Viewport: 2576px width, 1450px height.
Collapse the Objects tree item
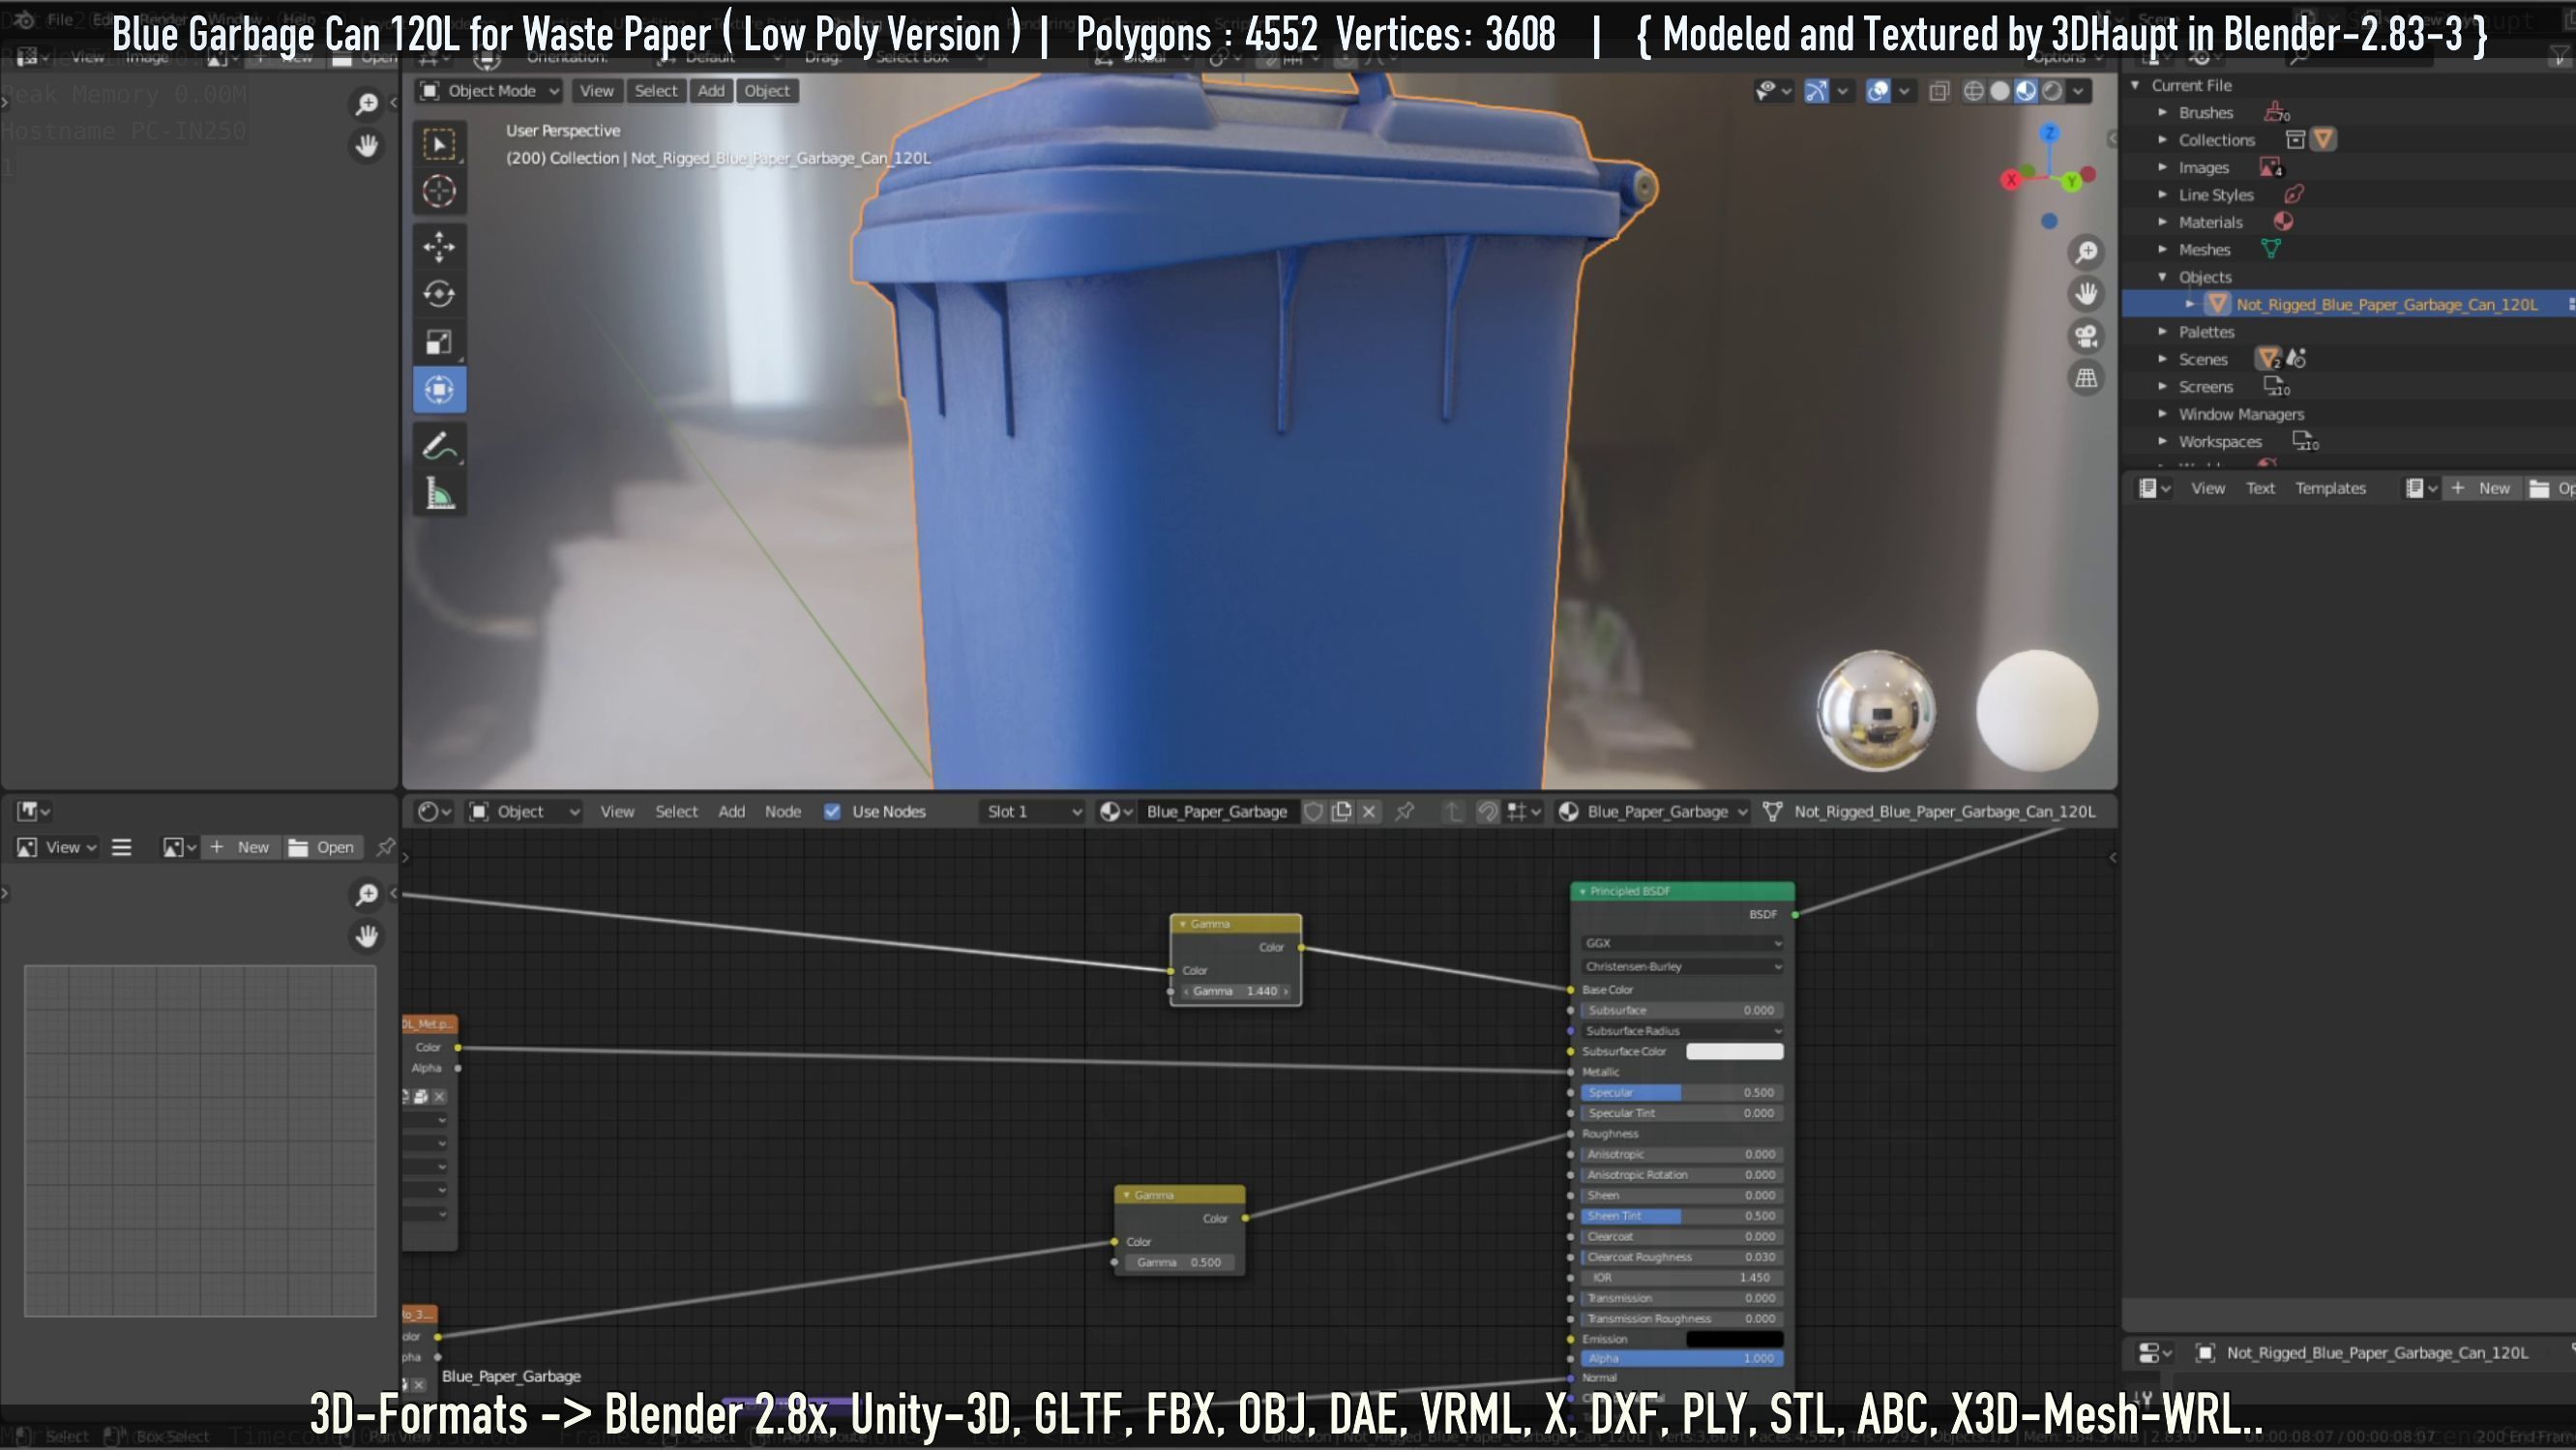click(x=2162, y=277)
